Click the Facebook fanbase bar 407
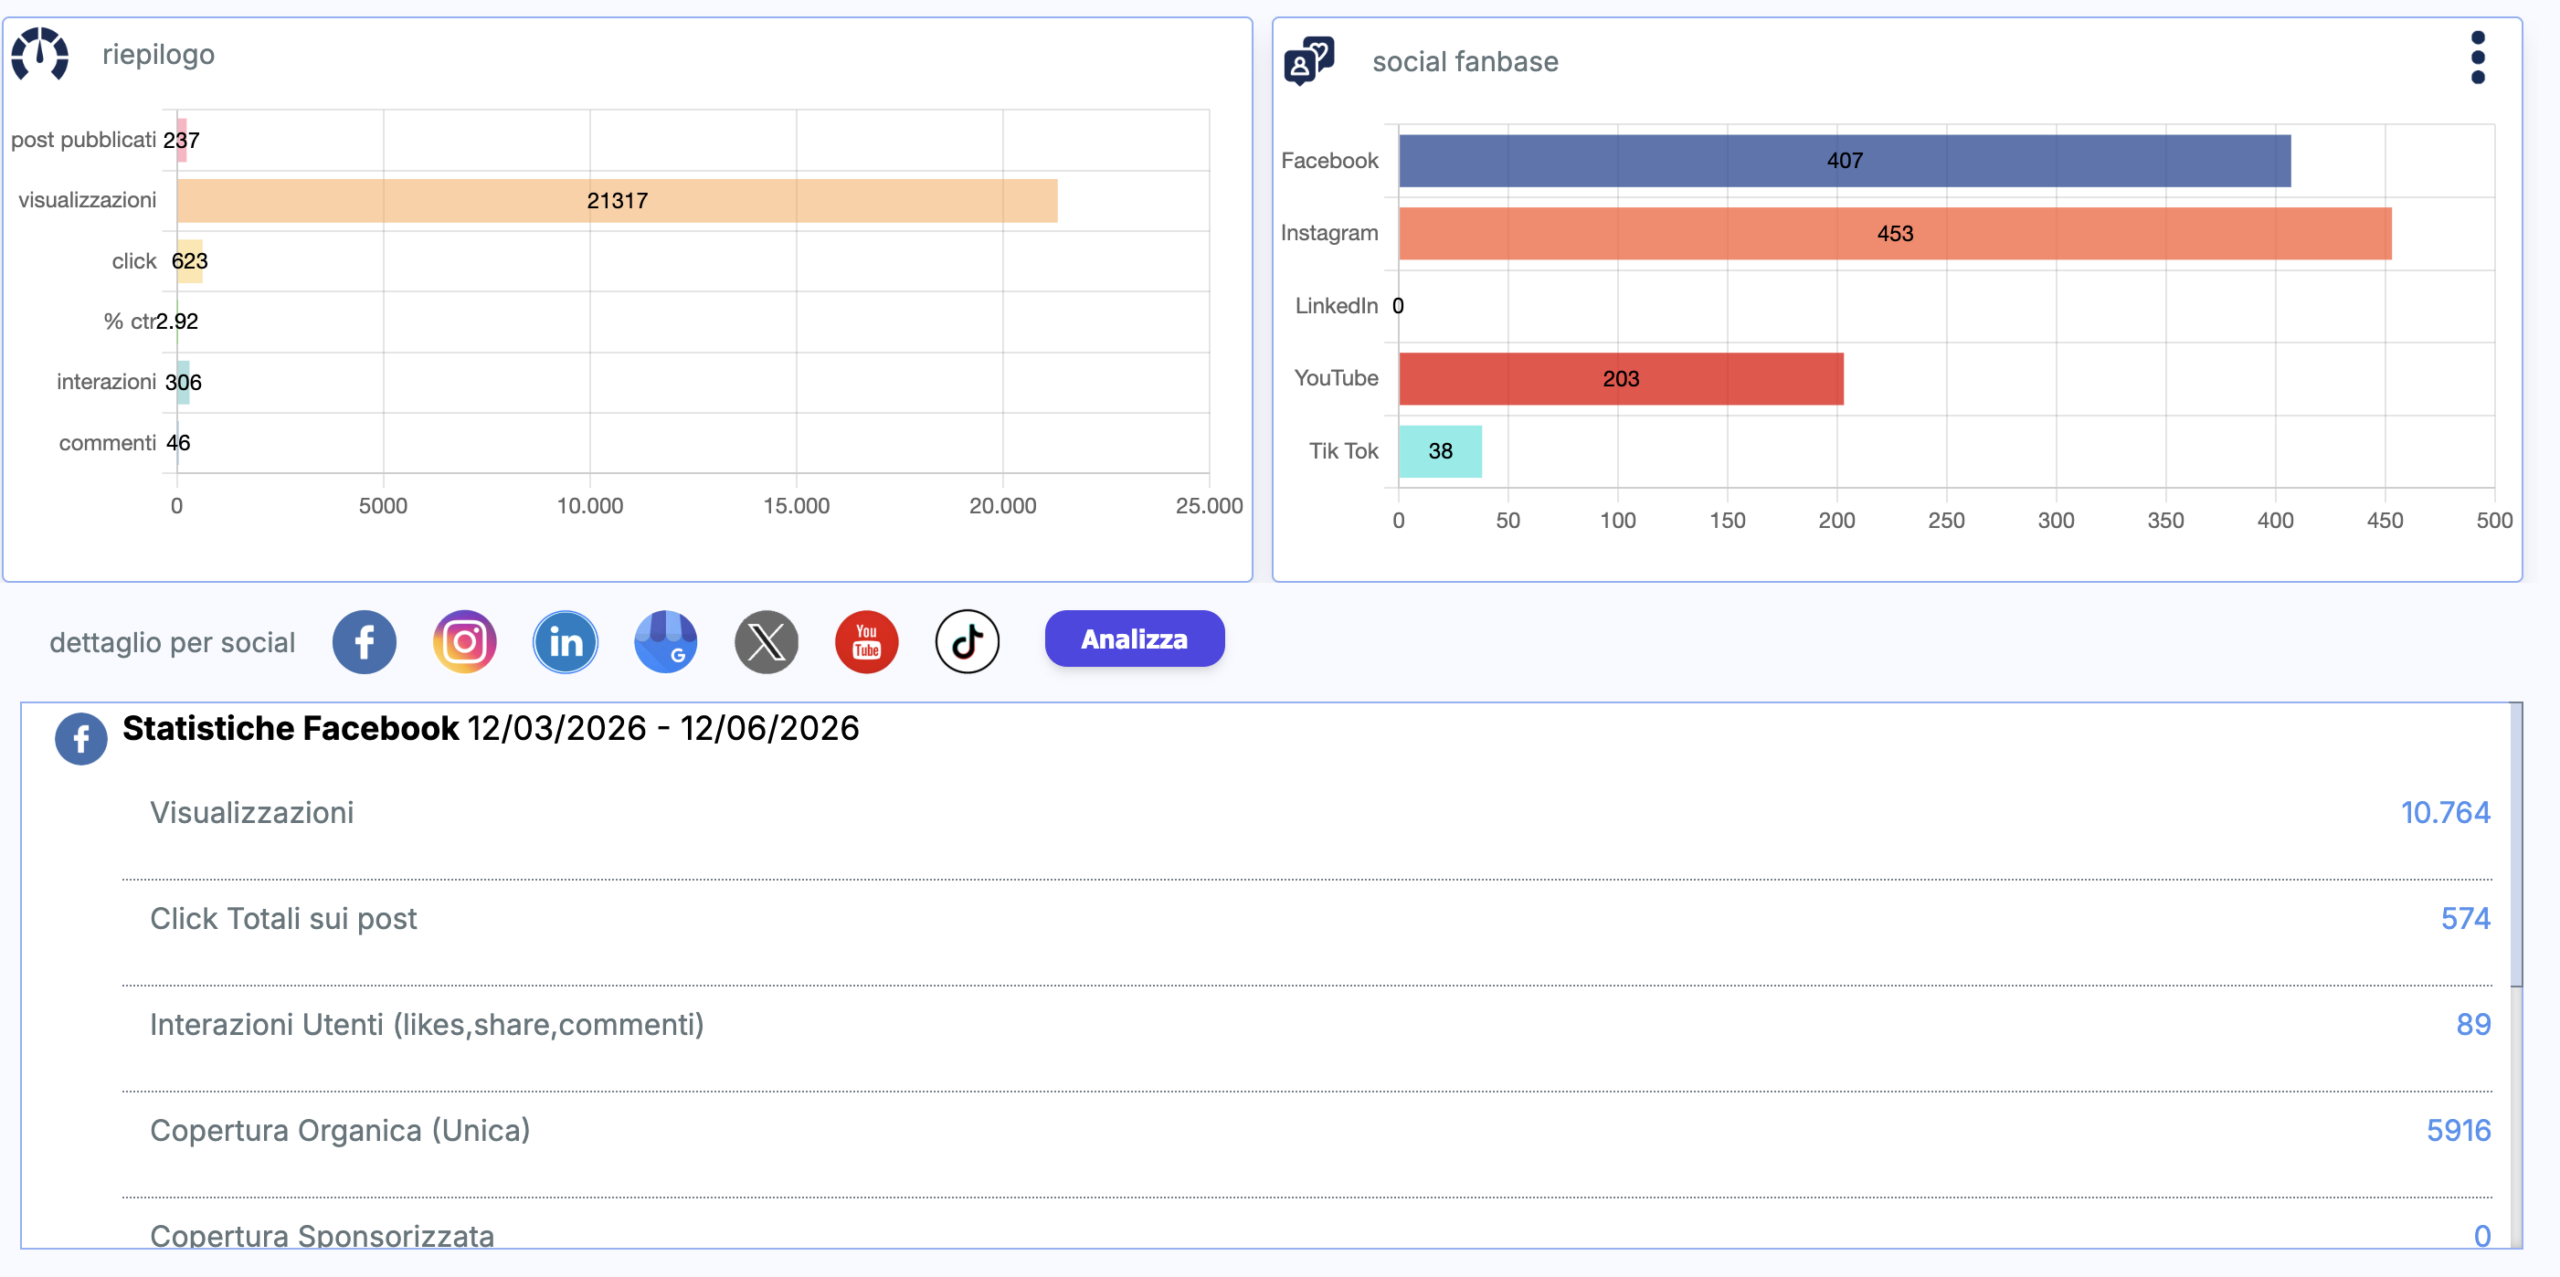Screen dimensions: 2560x1277 [1845, 161]
